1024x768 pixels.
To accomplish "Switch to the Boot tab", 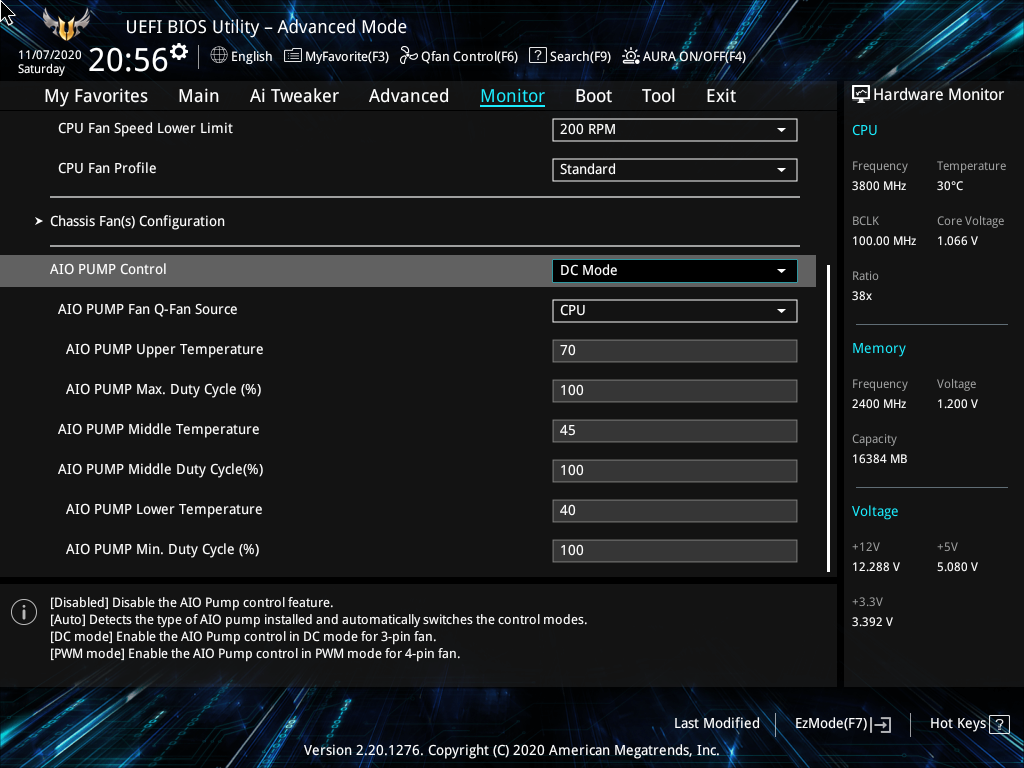I will tap(593, 95).
